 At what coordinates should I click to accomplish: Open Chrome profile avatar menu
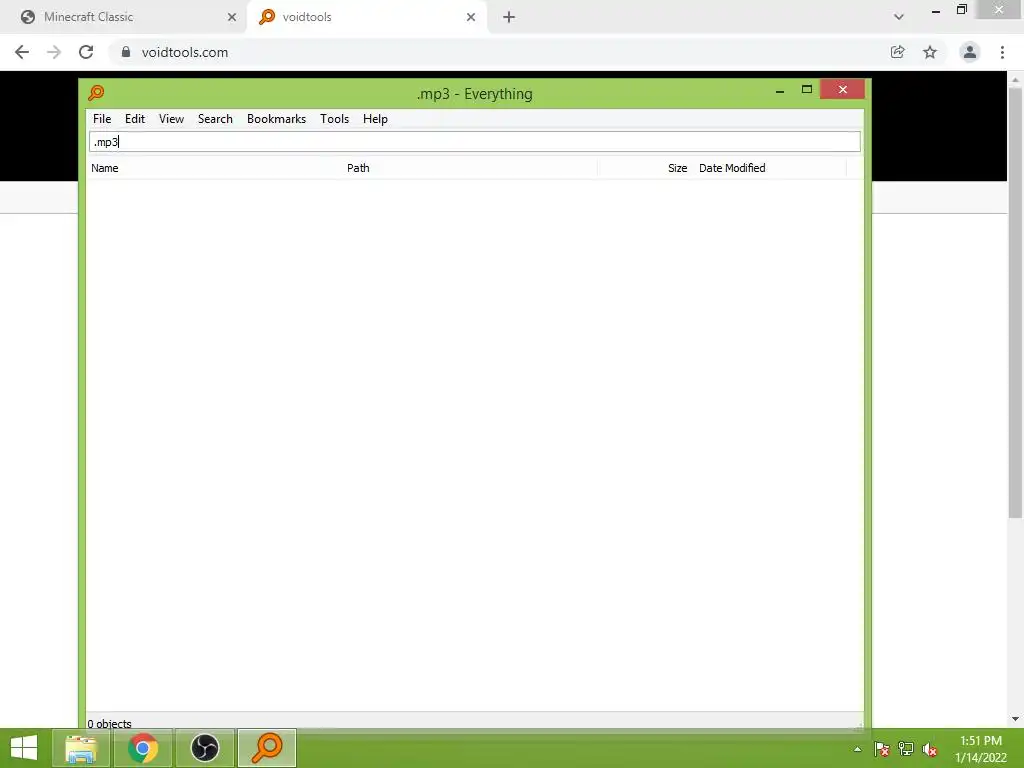(x=970, y=52)
